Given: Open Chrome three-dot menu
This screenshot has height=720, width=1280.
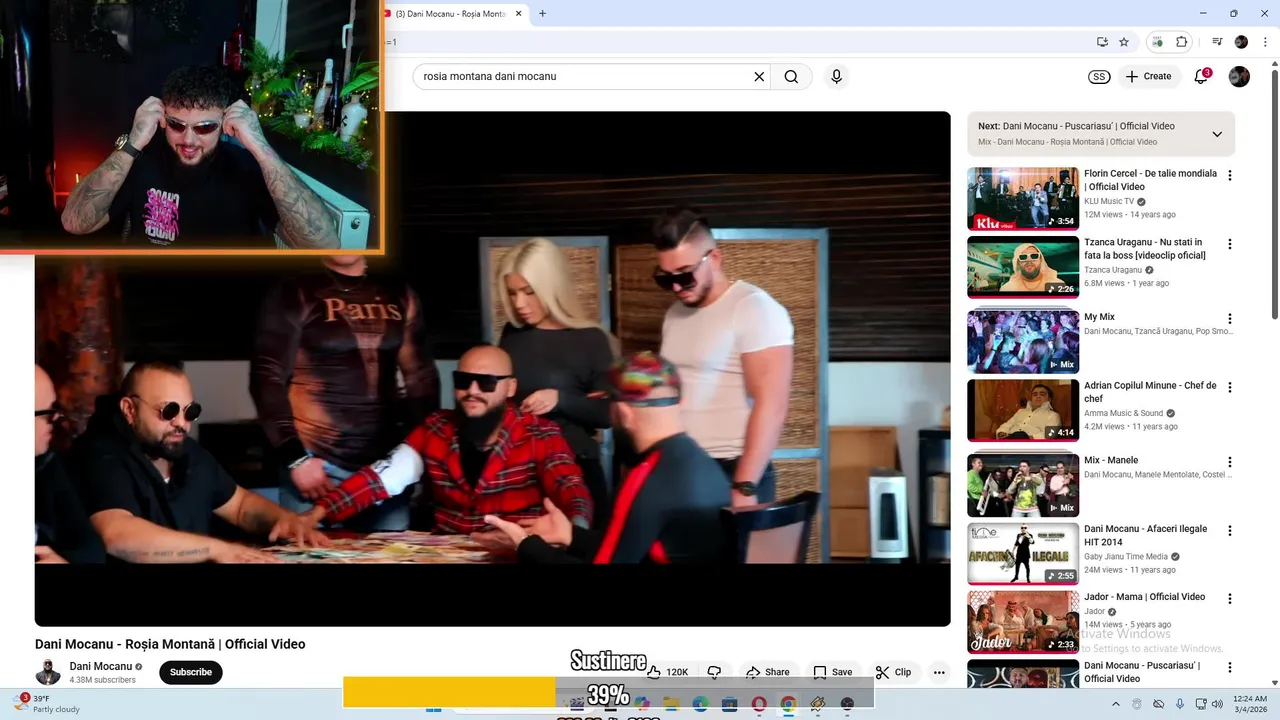Looking at the screenshot, I should 1265,42.
